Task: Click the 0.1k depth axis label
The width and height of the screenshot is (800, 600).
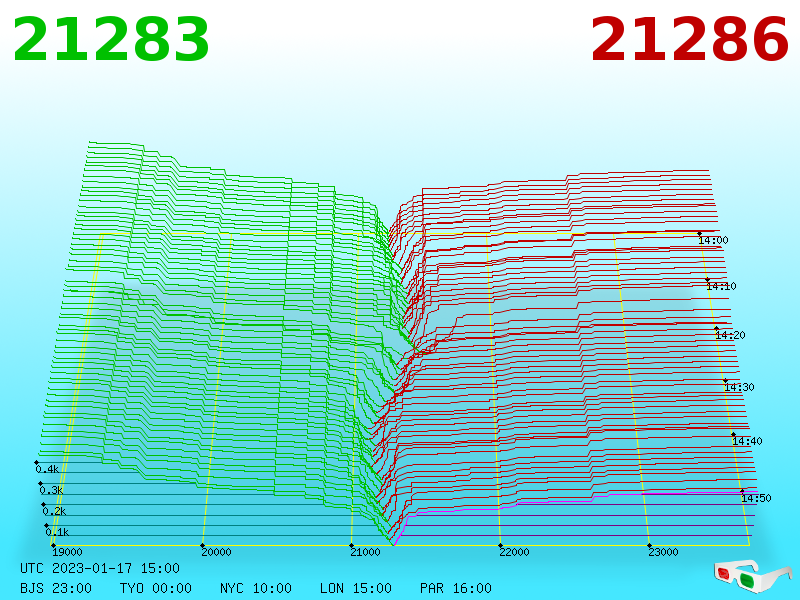Action: (x=57, y=532)
